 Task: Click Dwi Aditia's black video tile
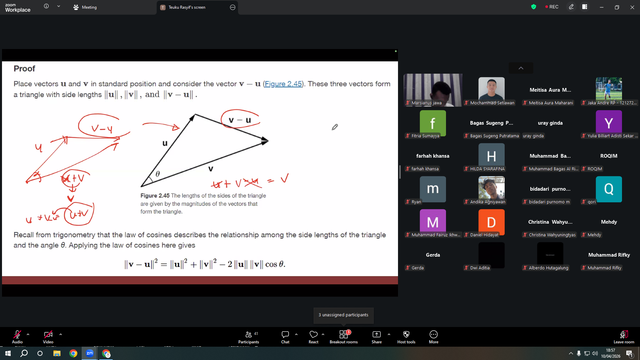click(491, 255)
